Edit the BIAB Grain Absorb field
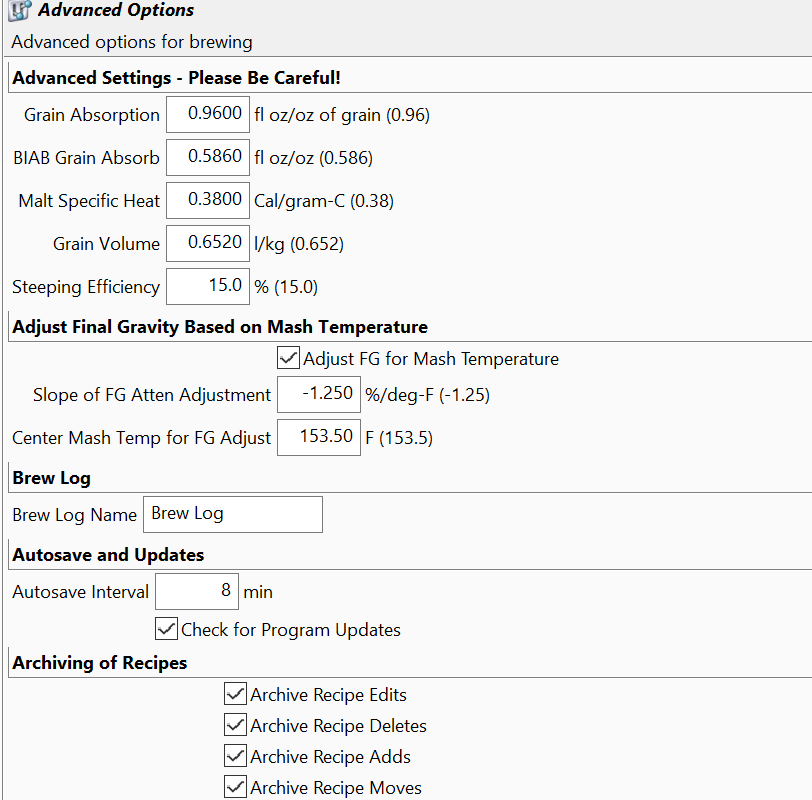The image size is (812, 800). [208, 157]
